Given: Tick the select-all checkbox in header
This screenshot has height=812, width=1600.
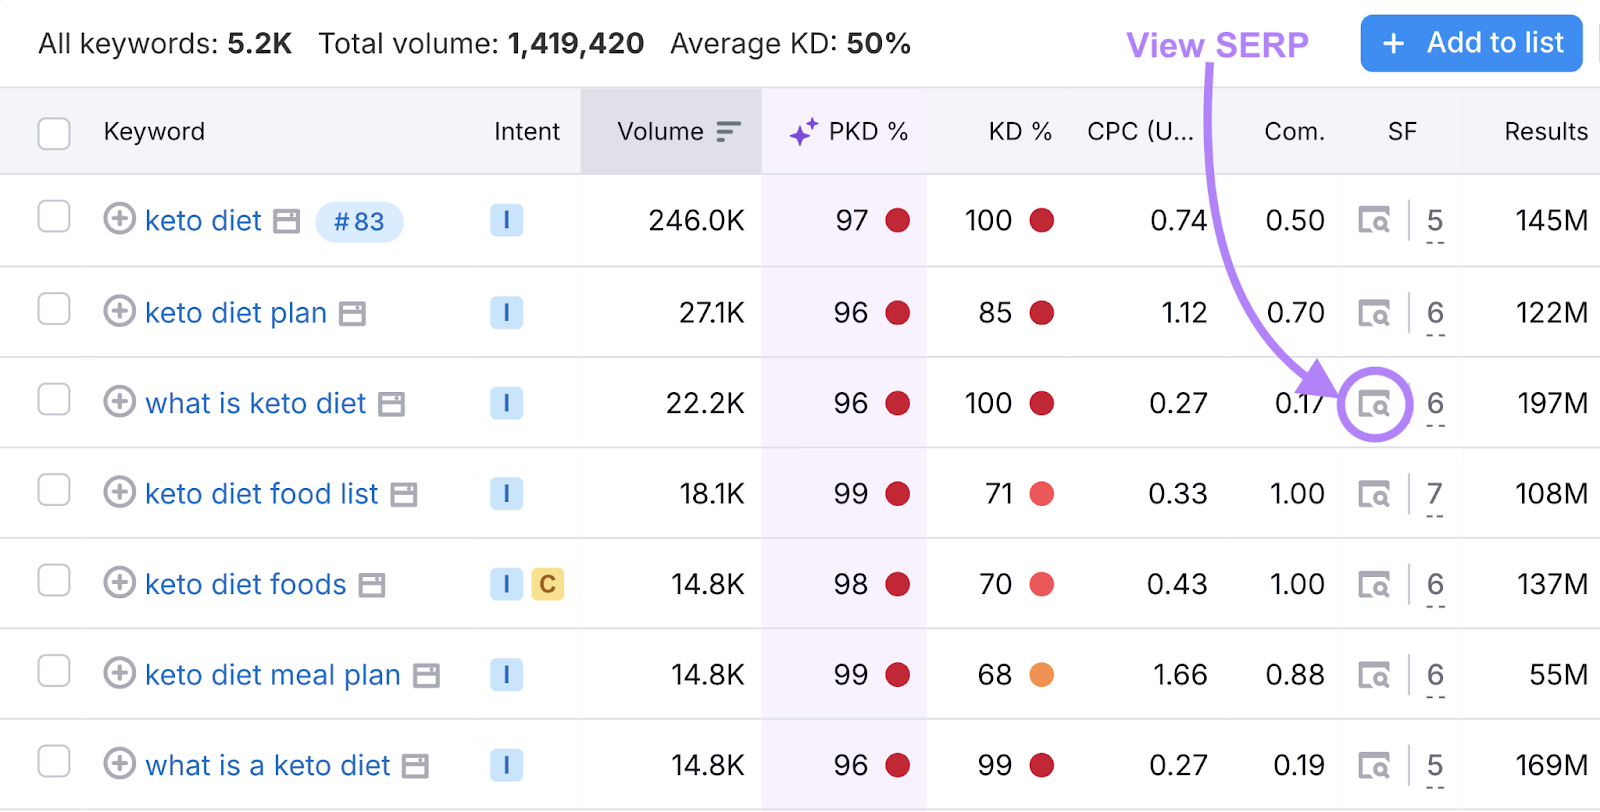Looking at the screenshot, I should [x=54, y=133].
